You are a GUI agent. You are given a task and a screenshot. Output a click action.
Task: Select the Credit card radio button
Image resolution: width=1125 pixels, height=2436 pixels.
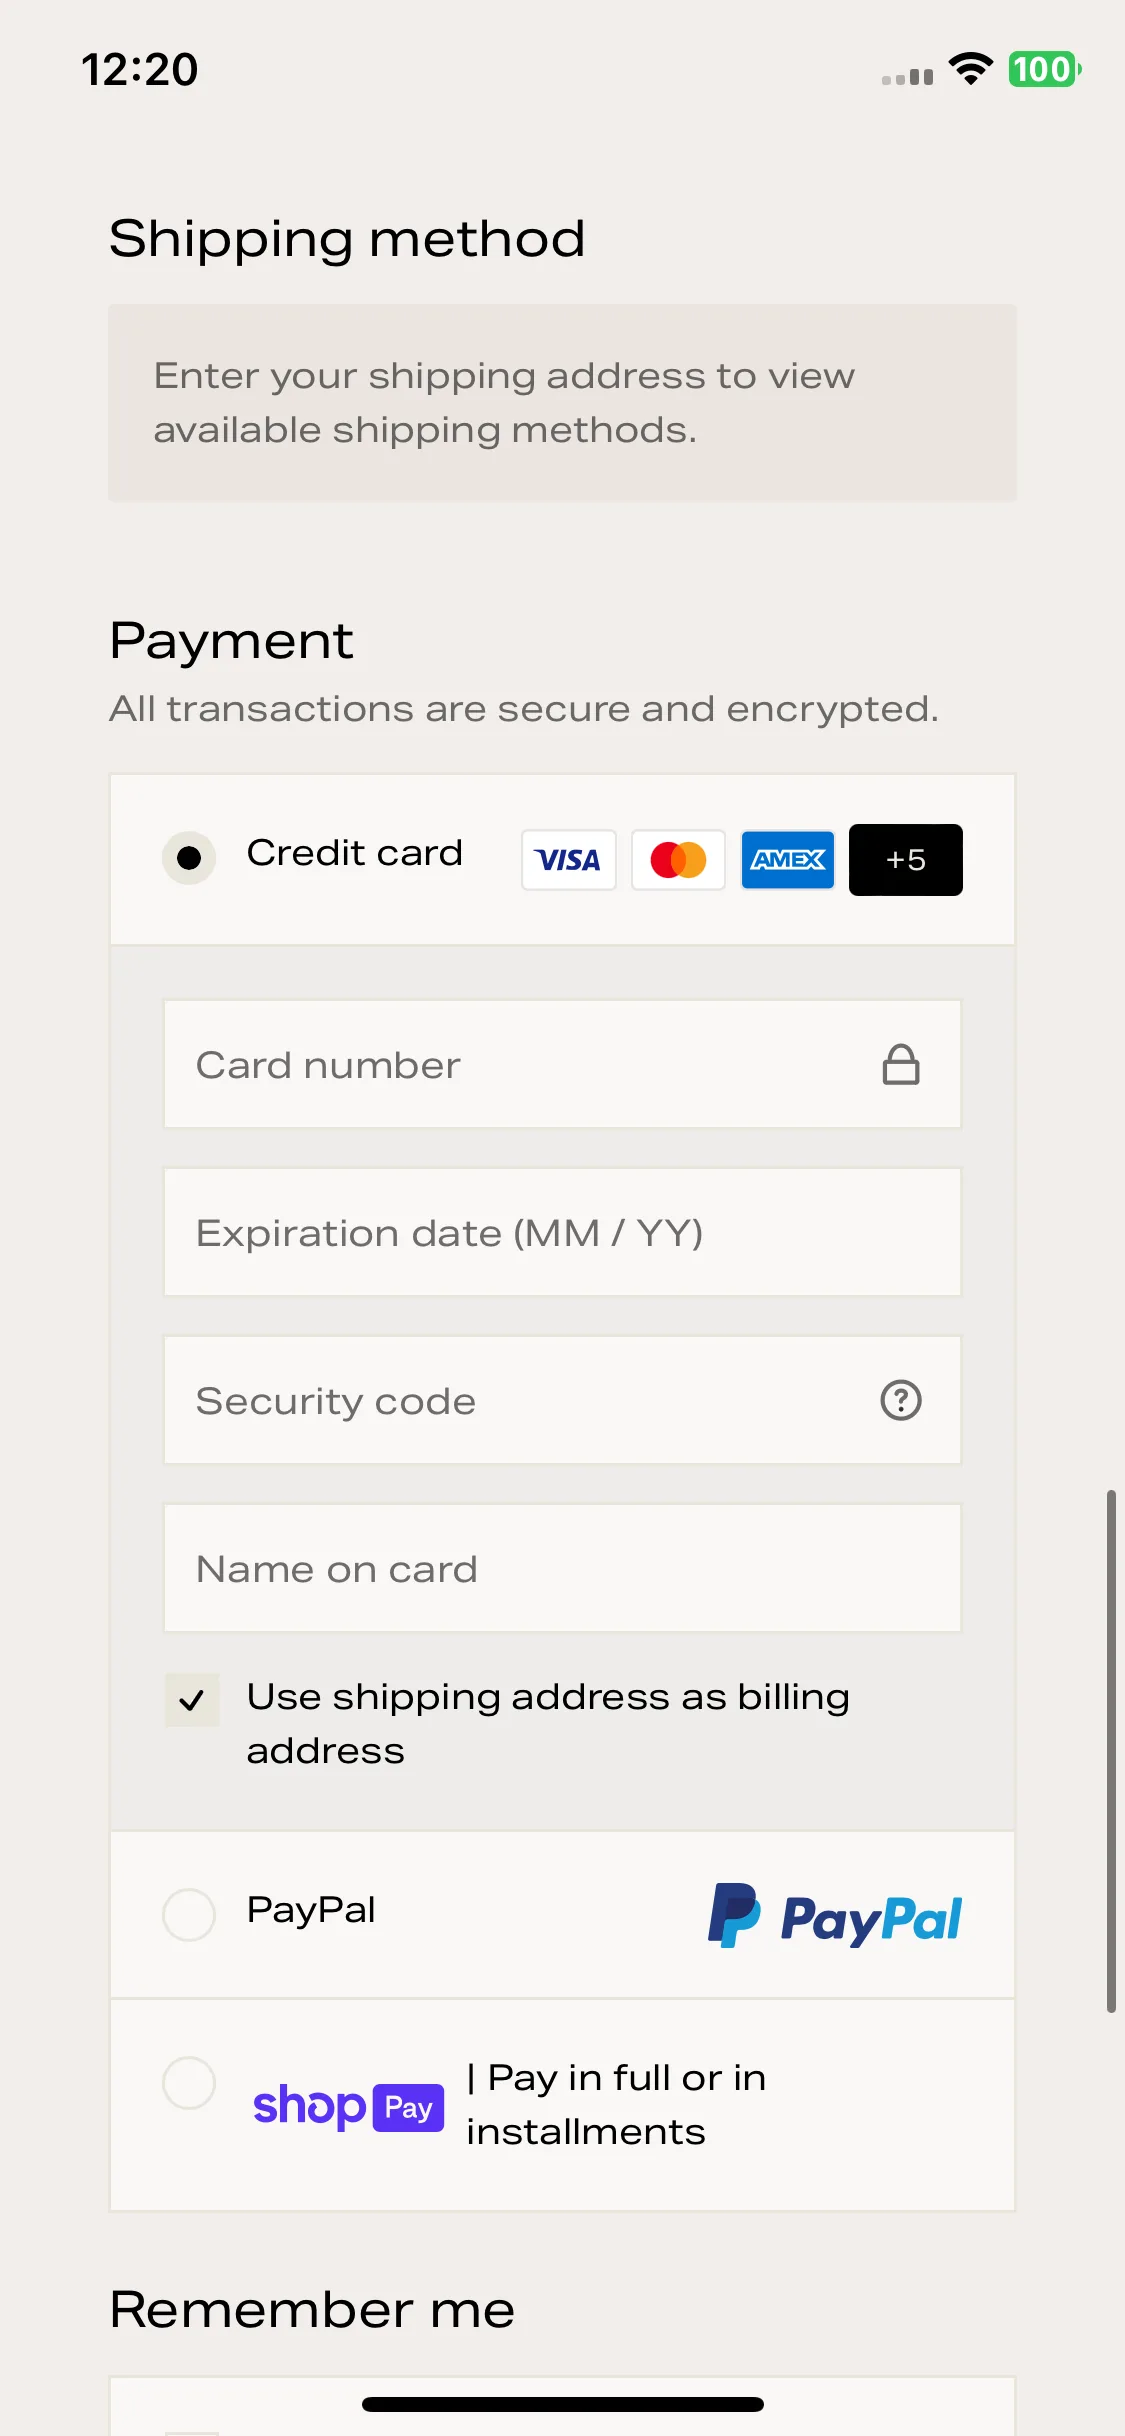[x=189, y=858]
